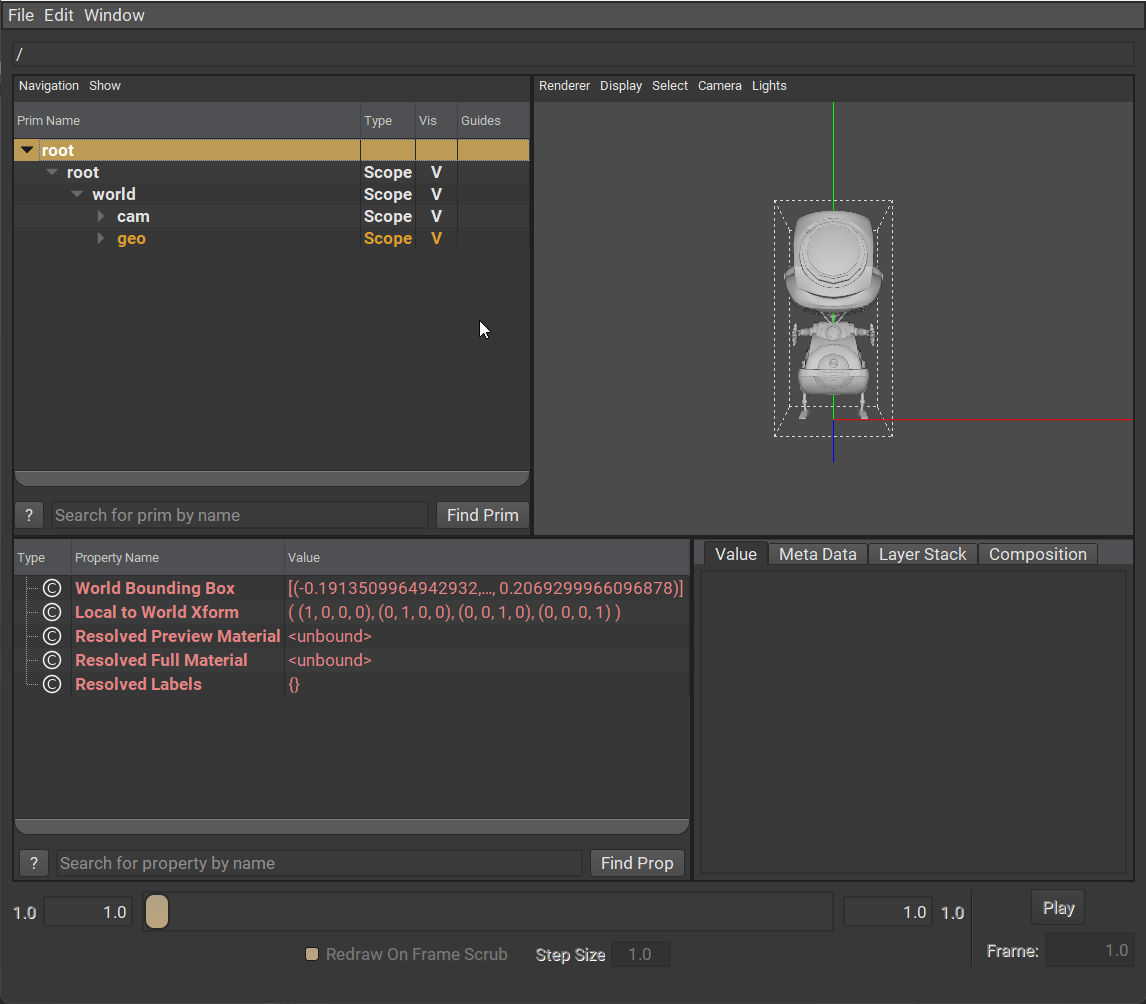Switch to the Layer Stack tab
The width and height of the screenshot is (1146, 1004).
click(x=922, y=554)
